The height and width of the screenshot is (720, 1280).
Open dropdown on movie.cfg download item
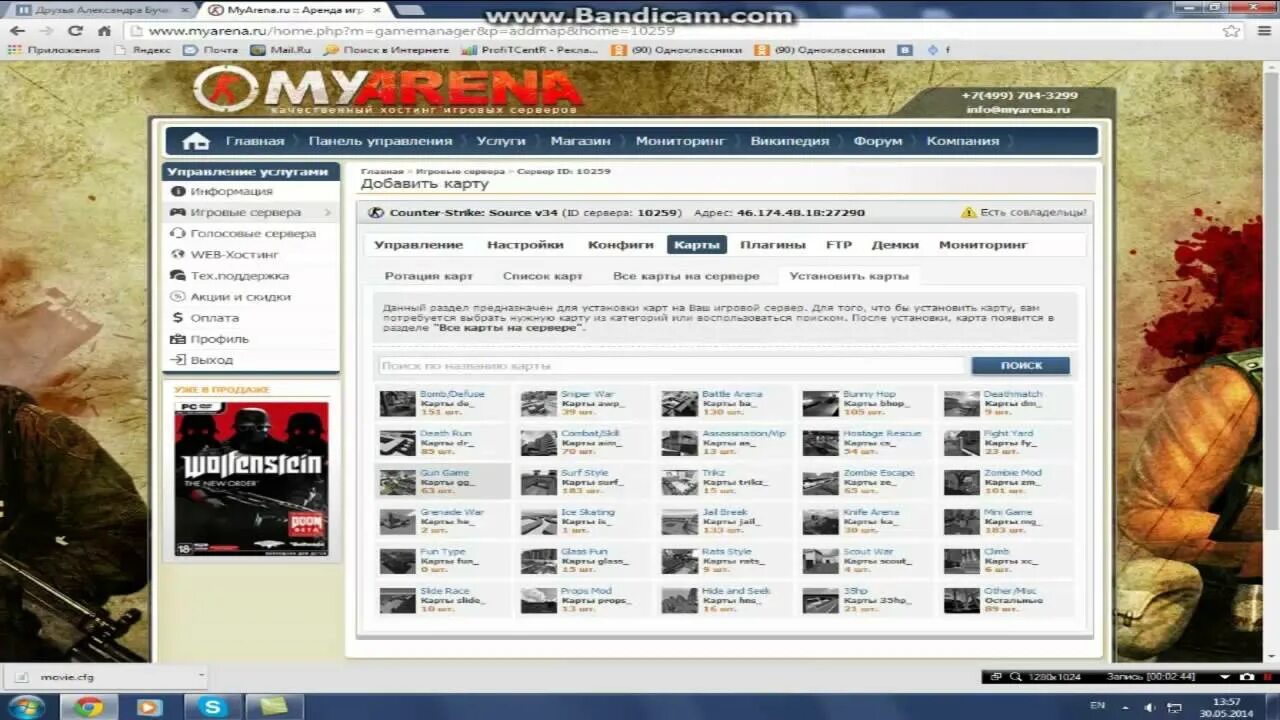click(200, 676)
